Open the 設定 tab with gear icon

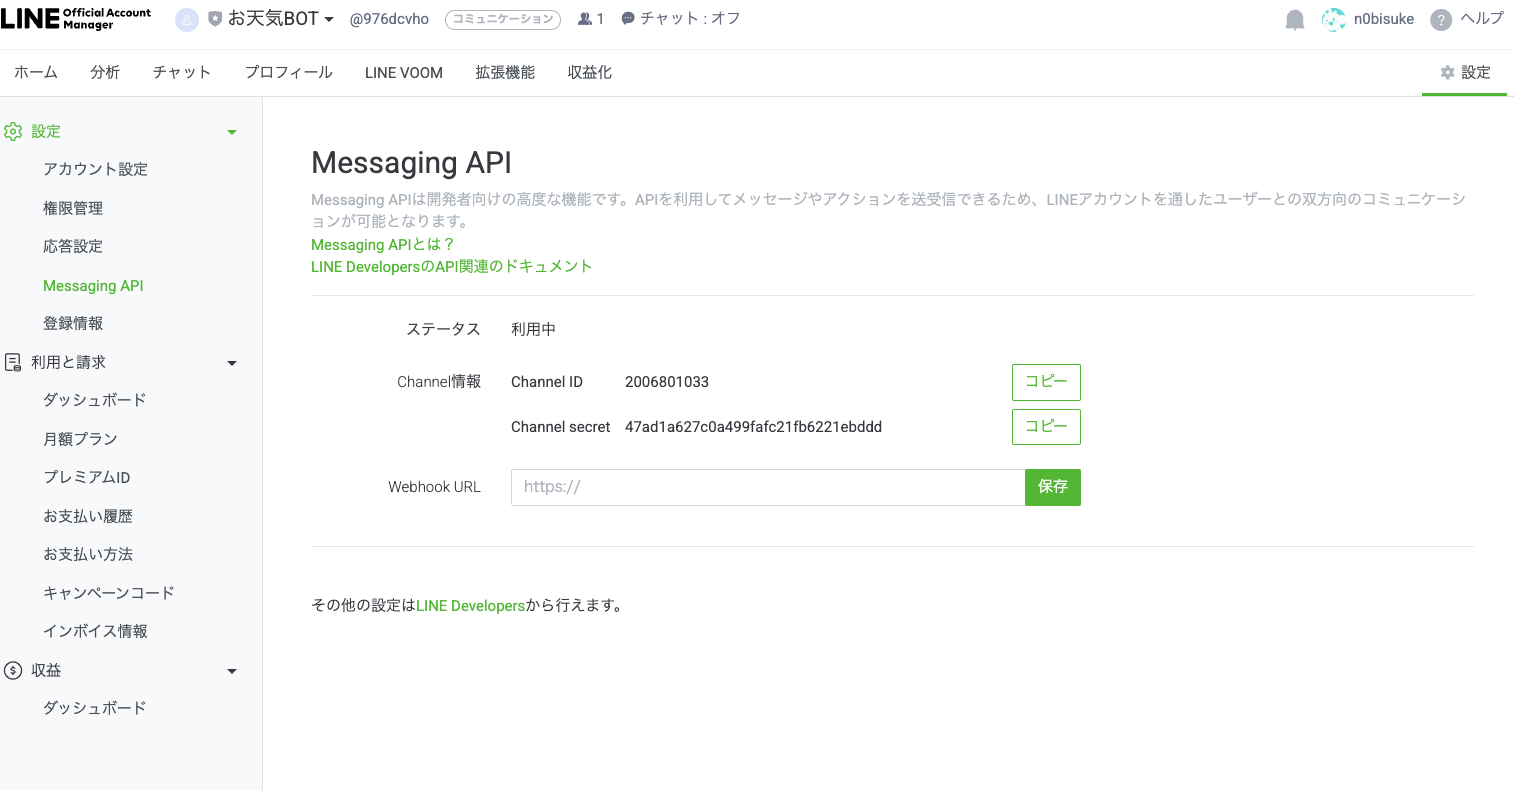click(1465, 72)
